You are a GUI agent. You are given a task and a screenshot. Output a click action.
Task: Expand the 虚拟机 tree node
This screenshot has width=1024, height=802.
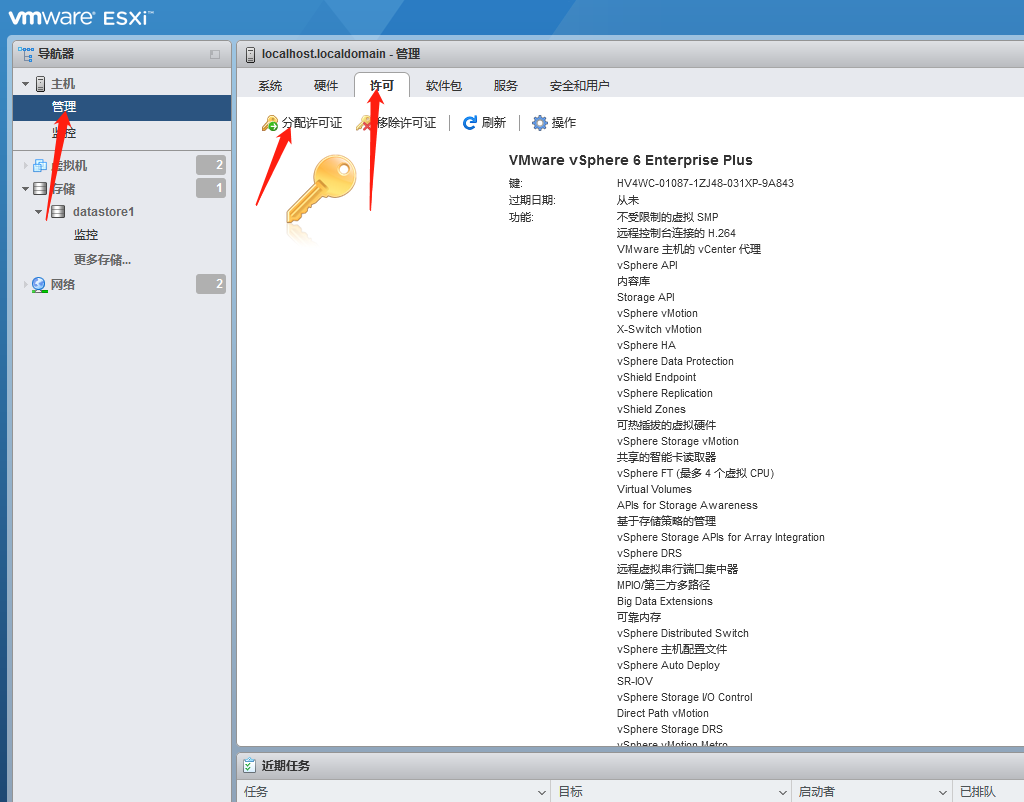[25, 165]
